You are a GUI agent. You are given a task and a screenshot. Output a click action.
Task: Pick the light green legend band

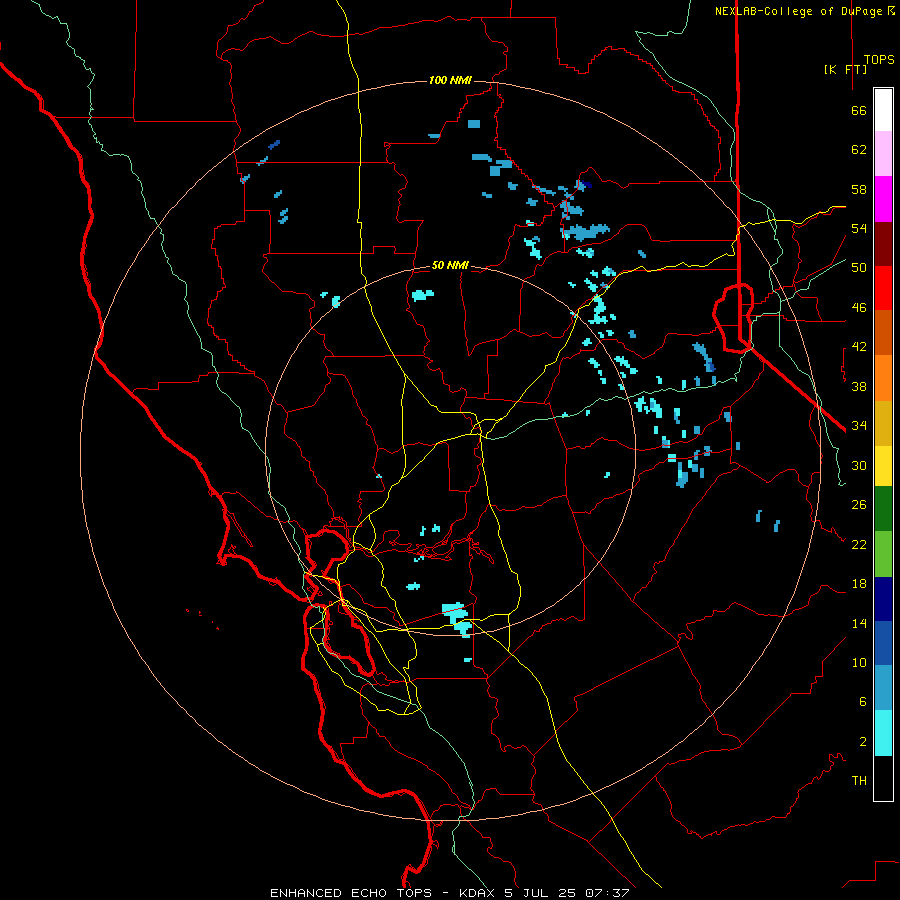883,554
